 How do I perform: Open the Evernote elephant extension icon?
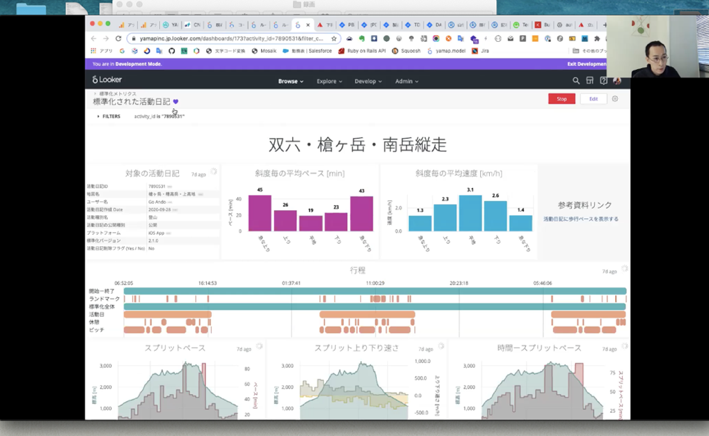[x=362, y=39]
